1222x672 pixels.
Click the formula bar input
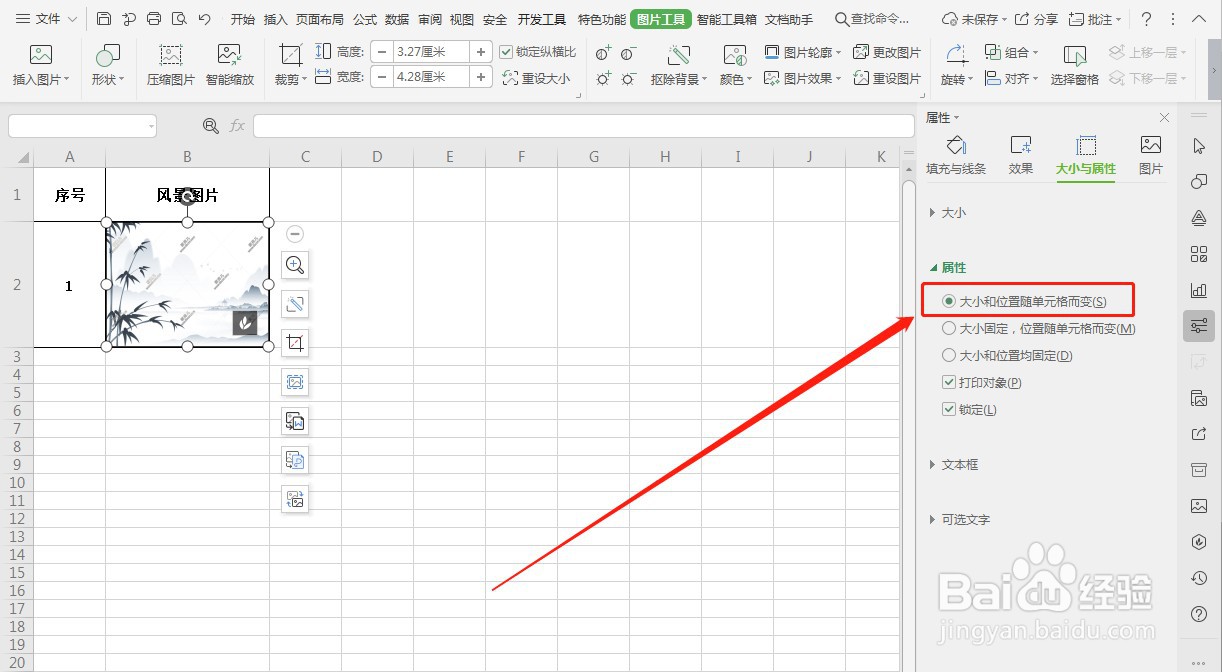pos(583,126)
